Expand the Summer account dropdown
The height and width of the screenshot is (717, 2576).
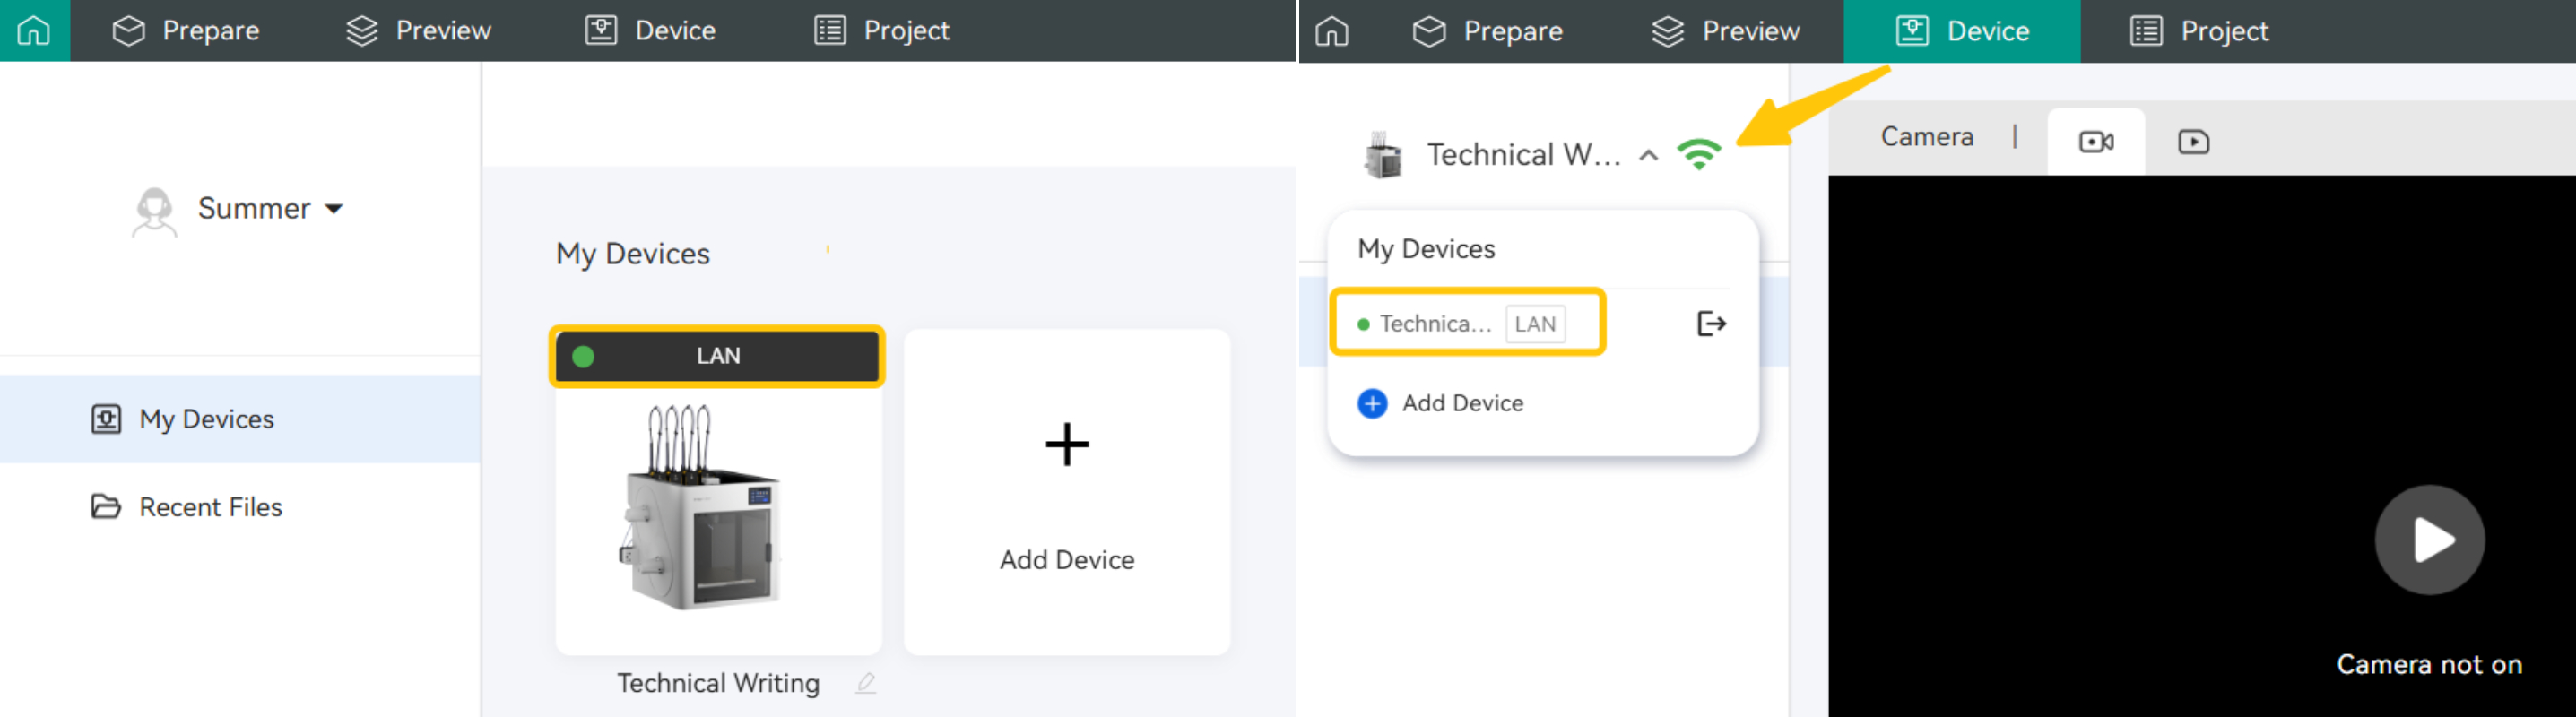(x=334, y=209)
